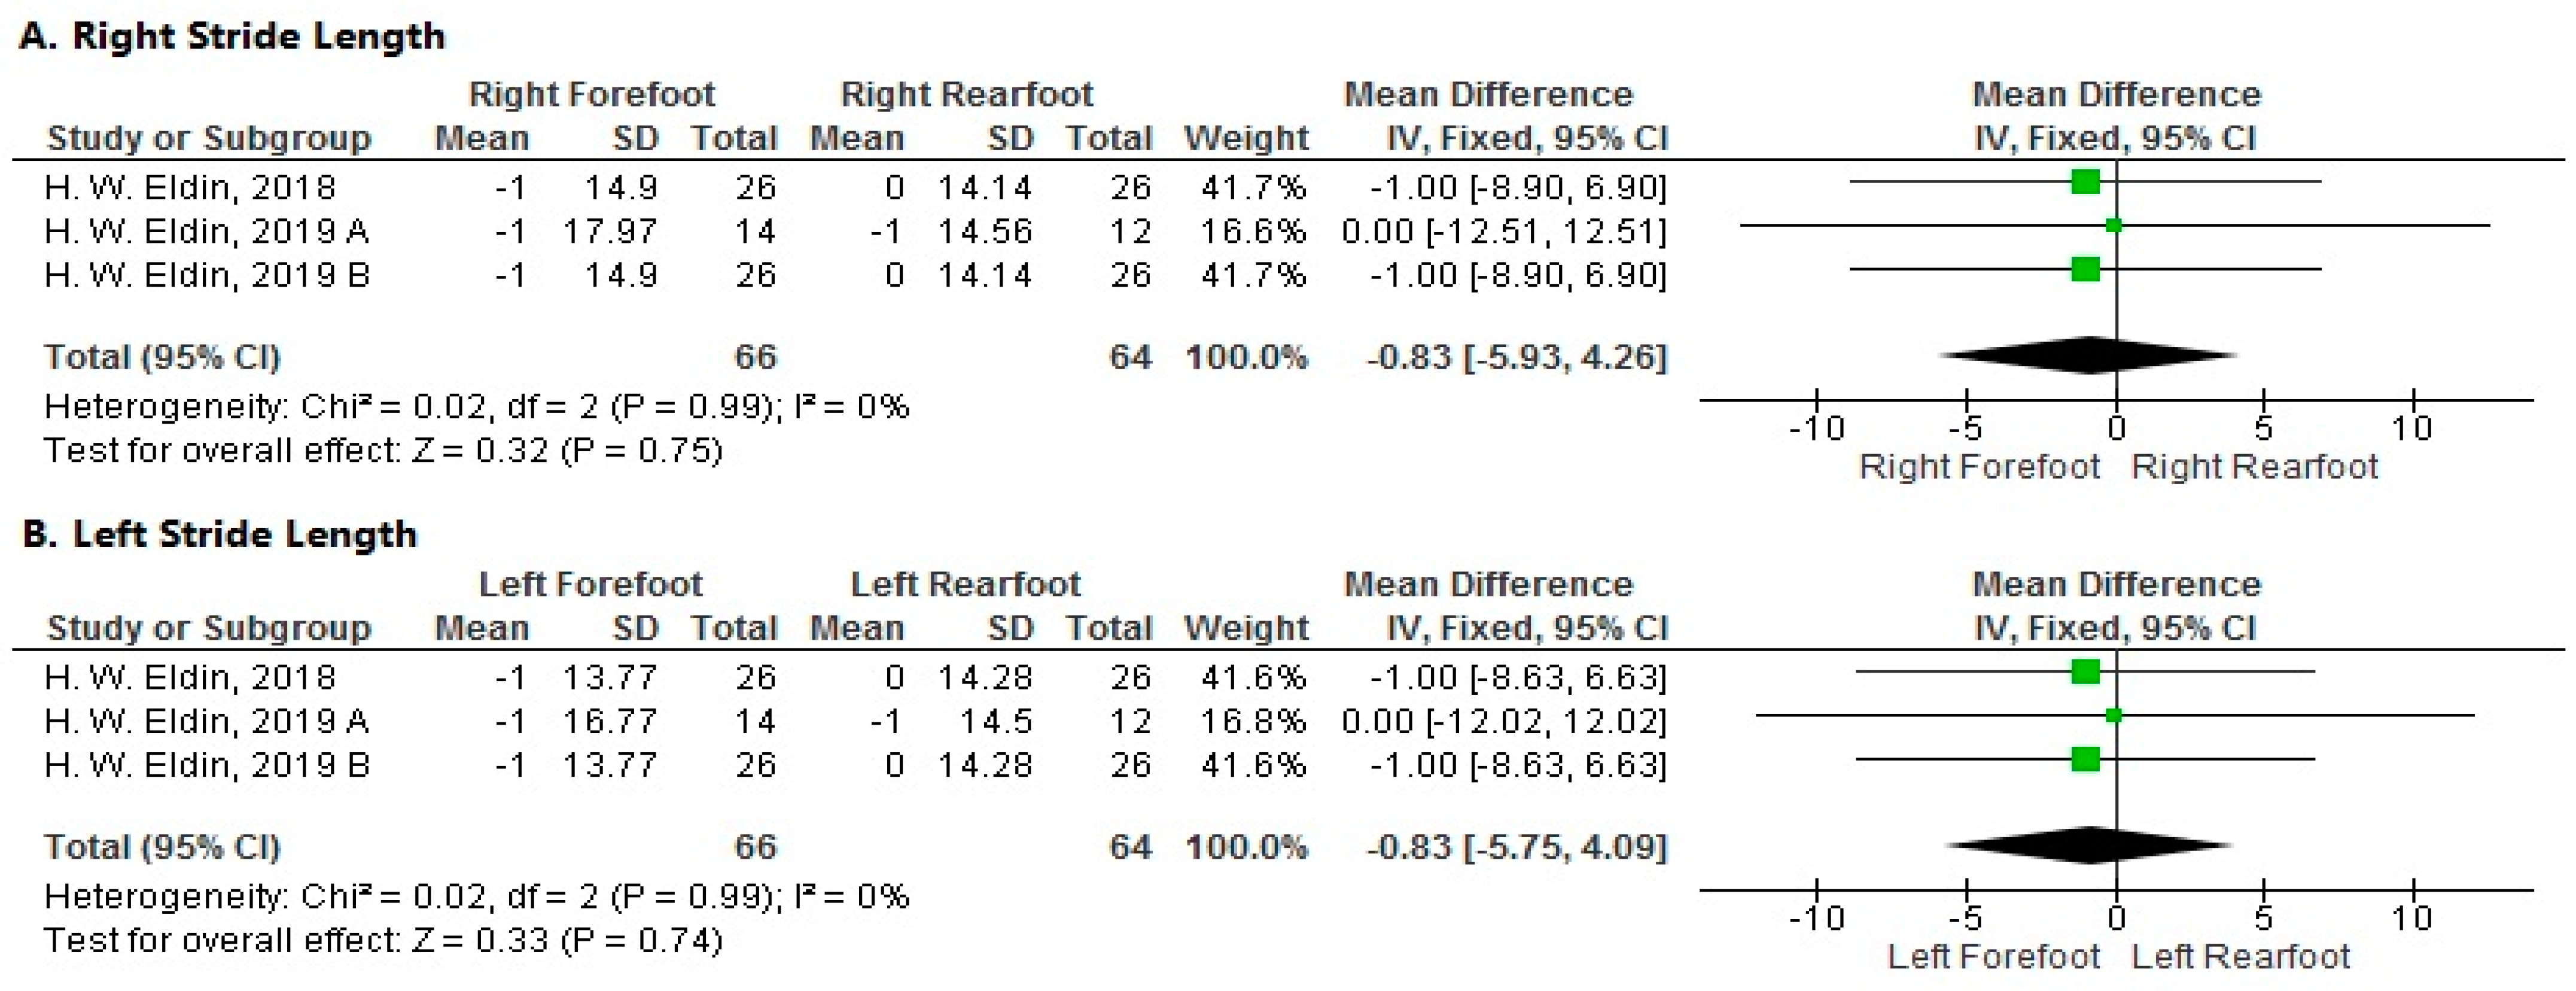The width and height of the screenshot is (2576, 991).
Task: Click the 'Left Forefoot' axis label below the plot
Action: click(1993, 957)
